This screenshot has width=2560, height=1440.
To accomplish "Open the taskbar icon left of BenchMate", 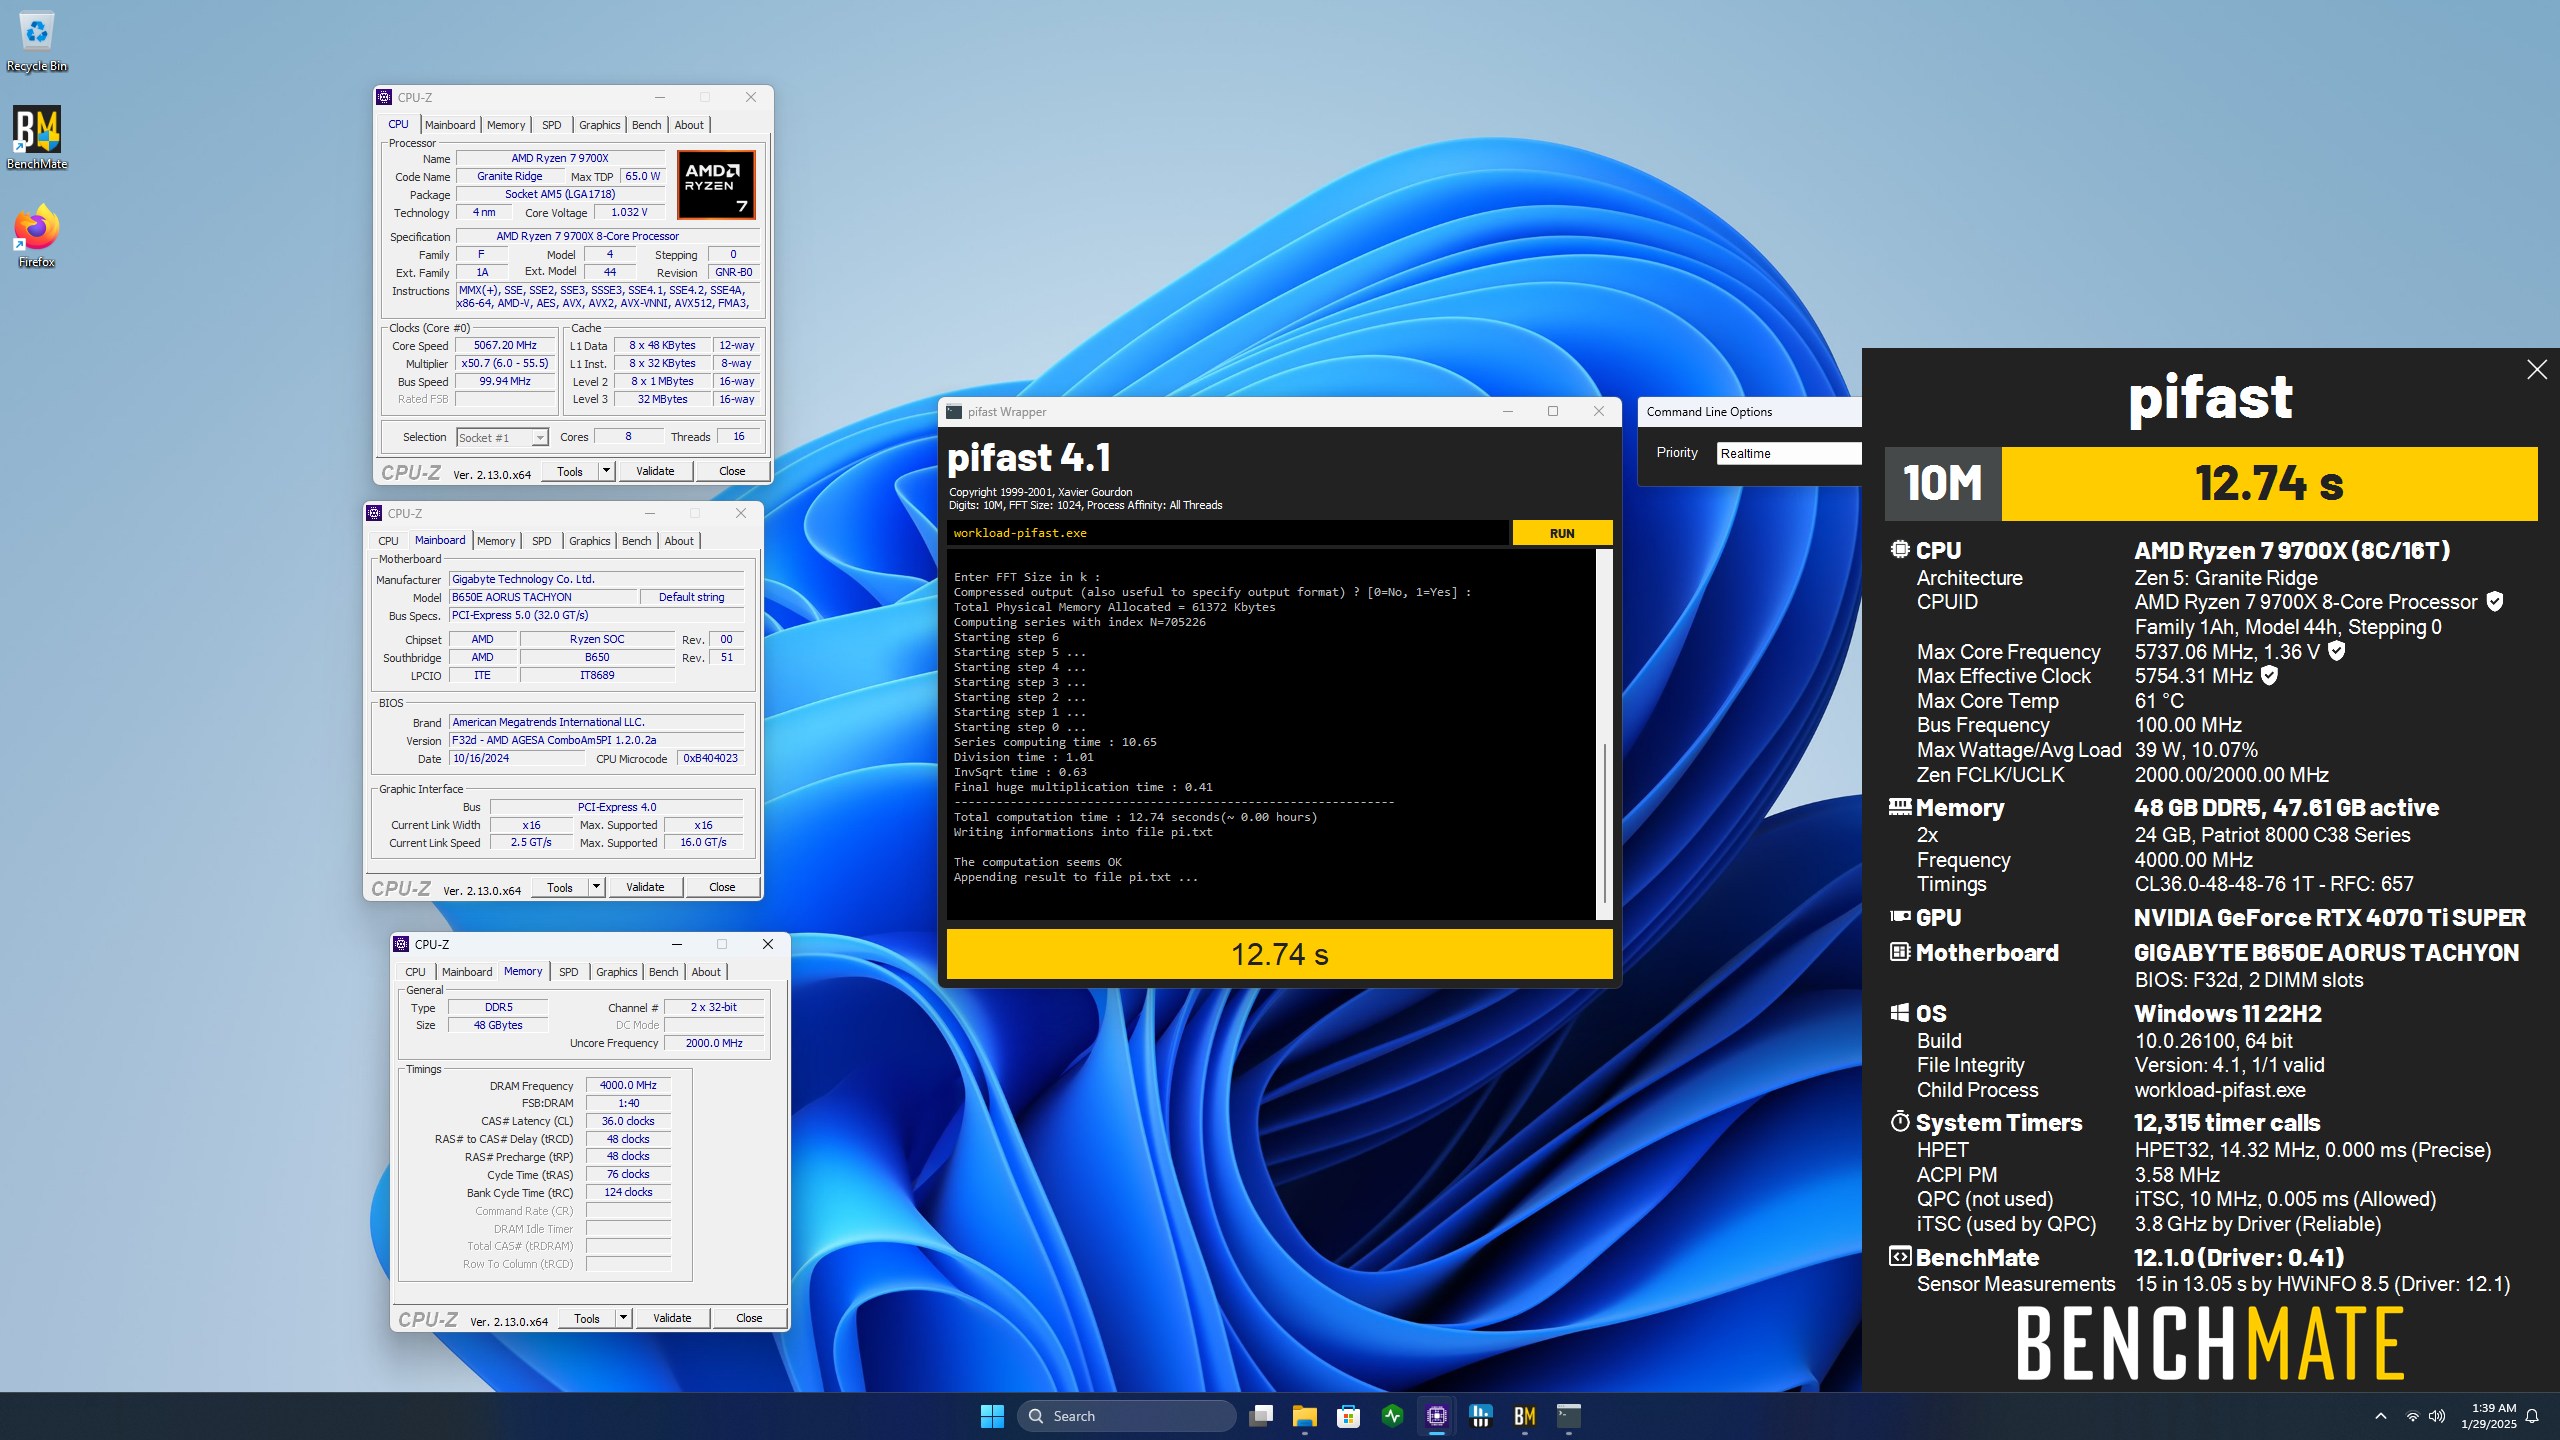I will coord(1480,1416).
